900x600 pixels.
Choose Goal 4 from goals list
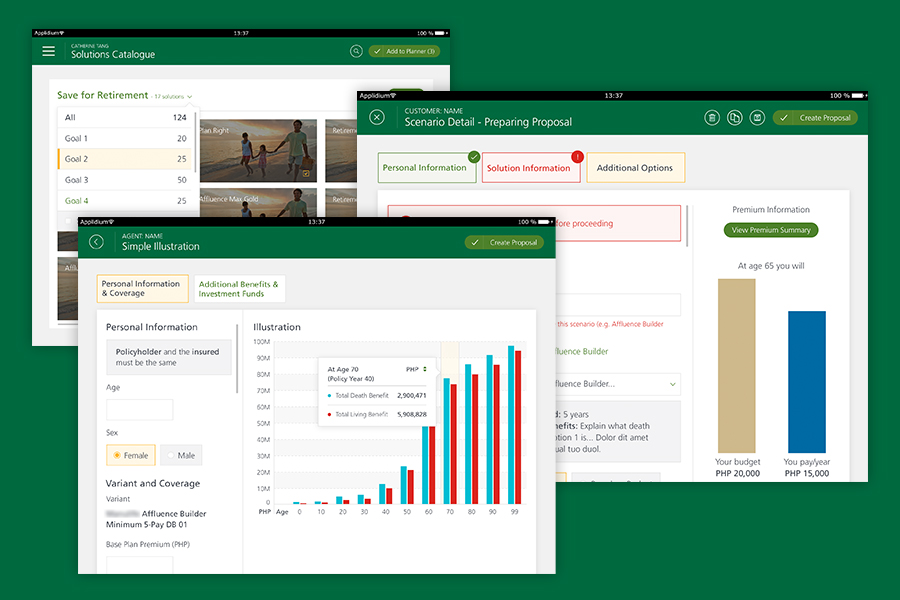pyautogui.click(x=125, y=200)
